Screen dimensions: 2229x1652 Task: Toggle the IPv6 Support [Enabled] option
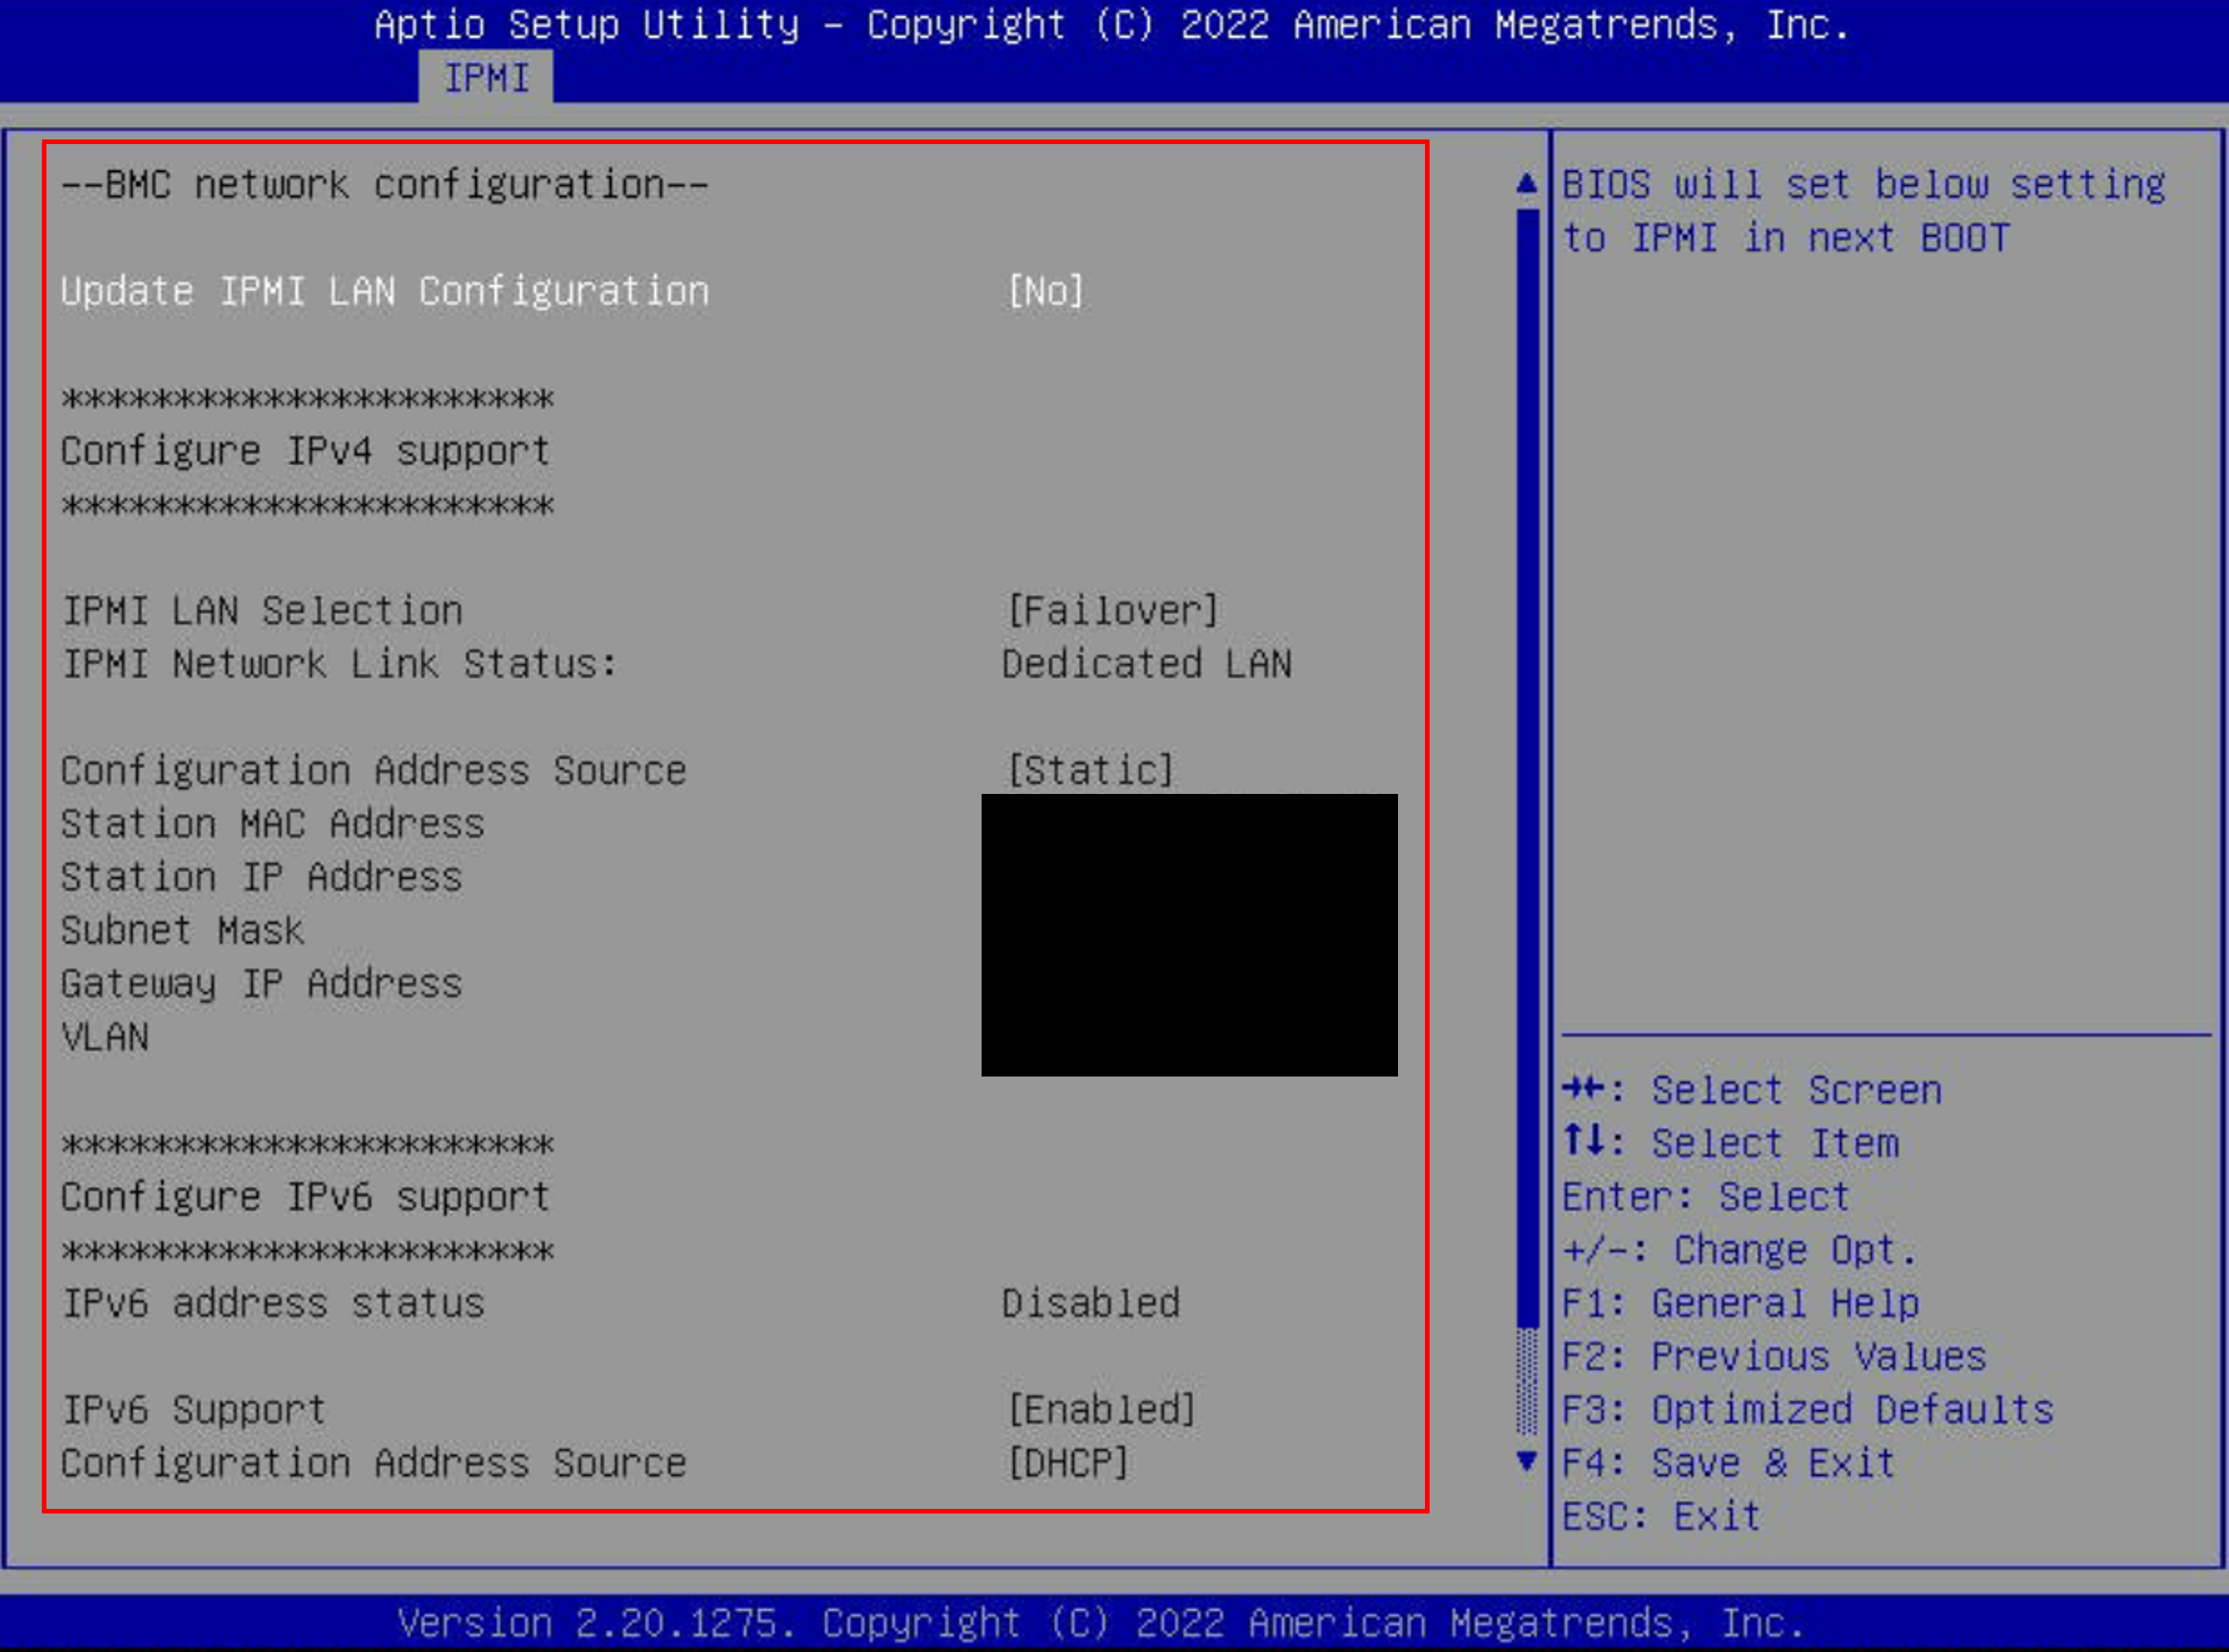(x=1101, y=1410)
